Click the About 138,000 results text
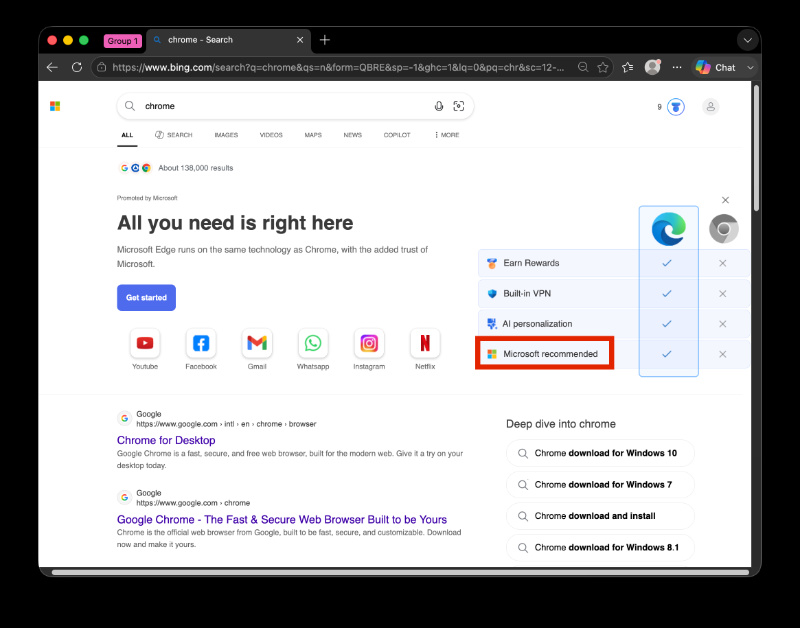This screenshot has width=800, height=628. [195, 168]
